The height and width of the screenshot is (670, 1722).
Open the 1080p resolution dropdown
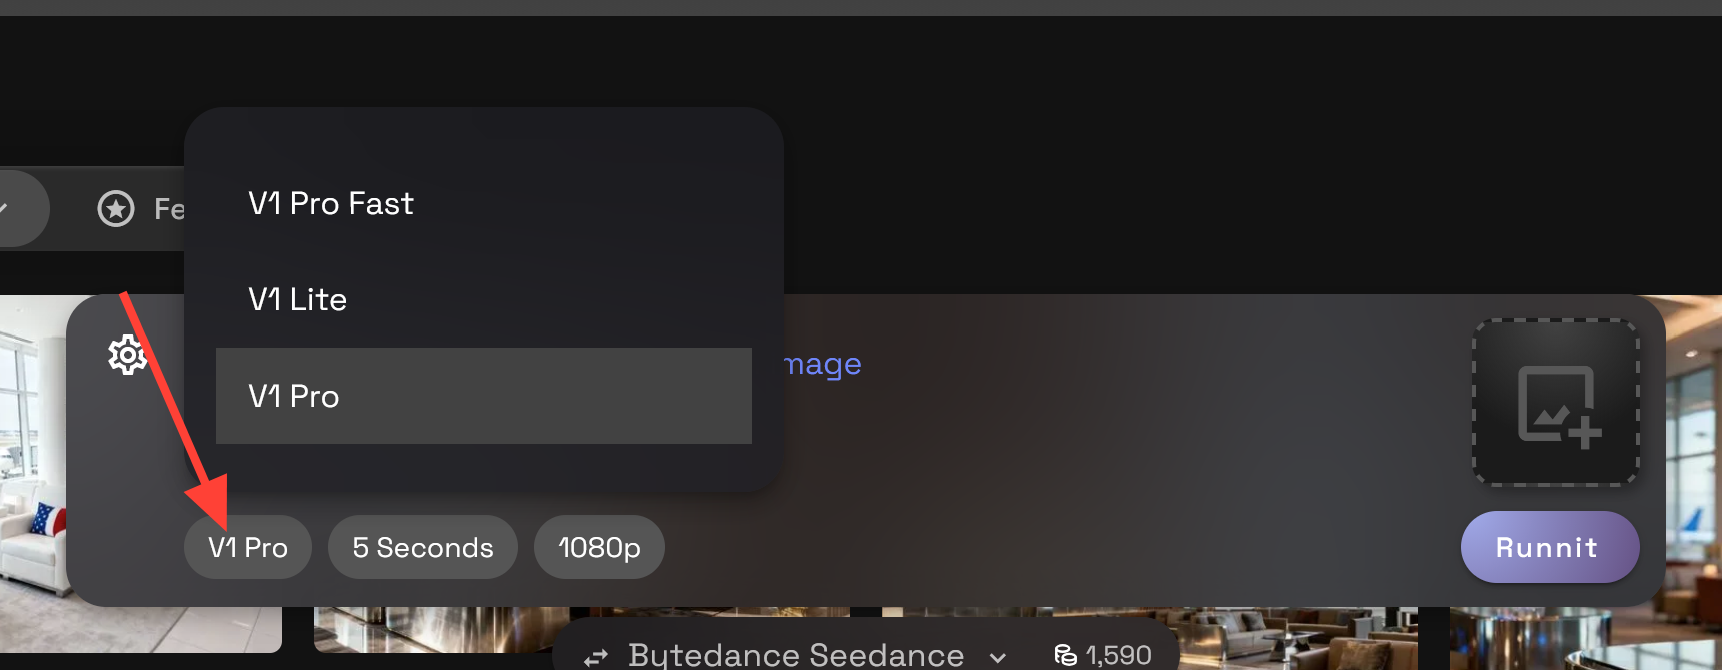click(x=599, y=547)
